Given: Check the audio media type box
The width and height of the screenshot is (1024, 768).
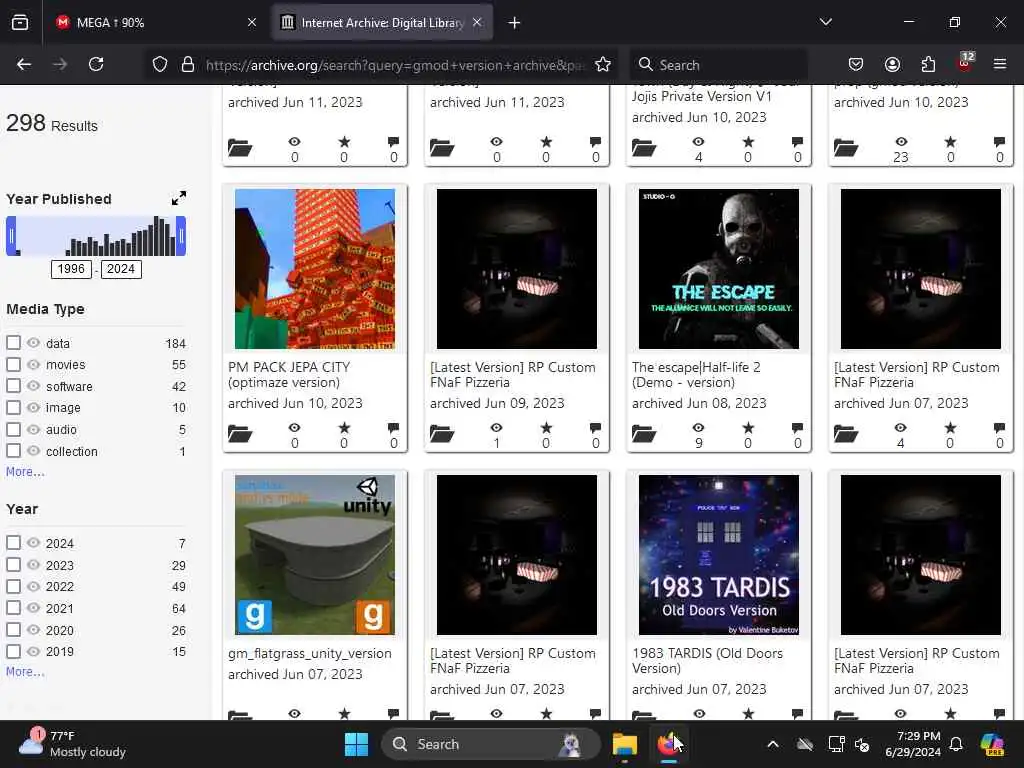Looking at the screenshot, I should tap(13, 429).
